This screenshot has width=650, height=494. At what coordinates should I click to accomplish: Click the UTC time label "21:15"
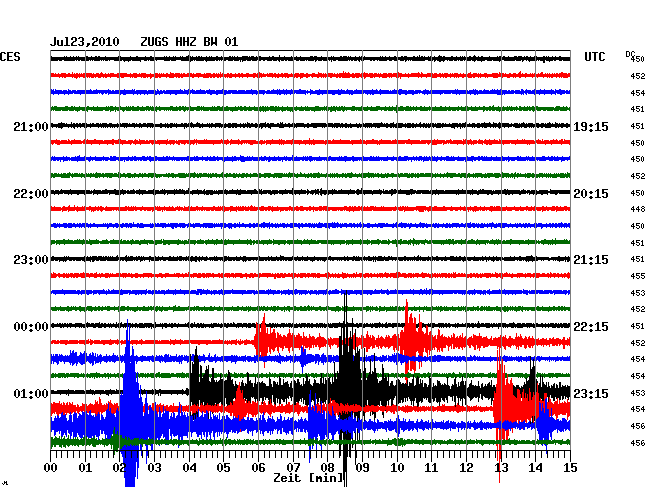pyautogui.click(x=591, y=260)
